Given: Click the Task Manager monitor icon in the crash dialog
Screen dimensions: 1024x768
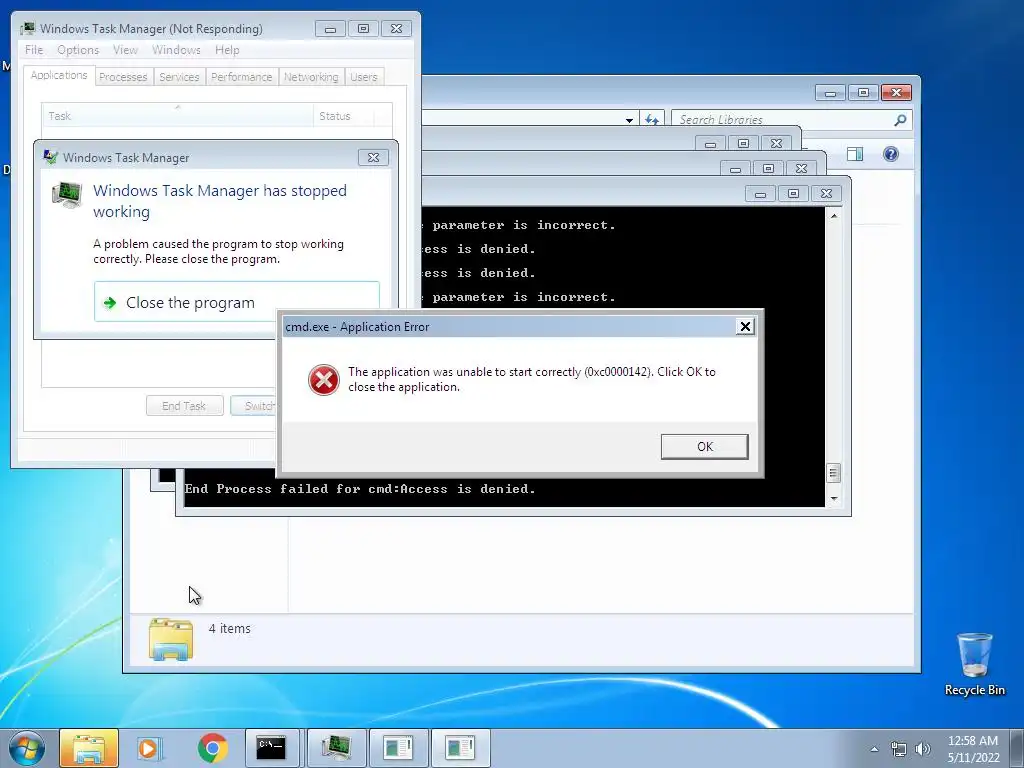Looking at the screenshot, I should coord(67,195).
